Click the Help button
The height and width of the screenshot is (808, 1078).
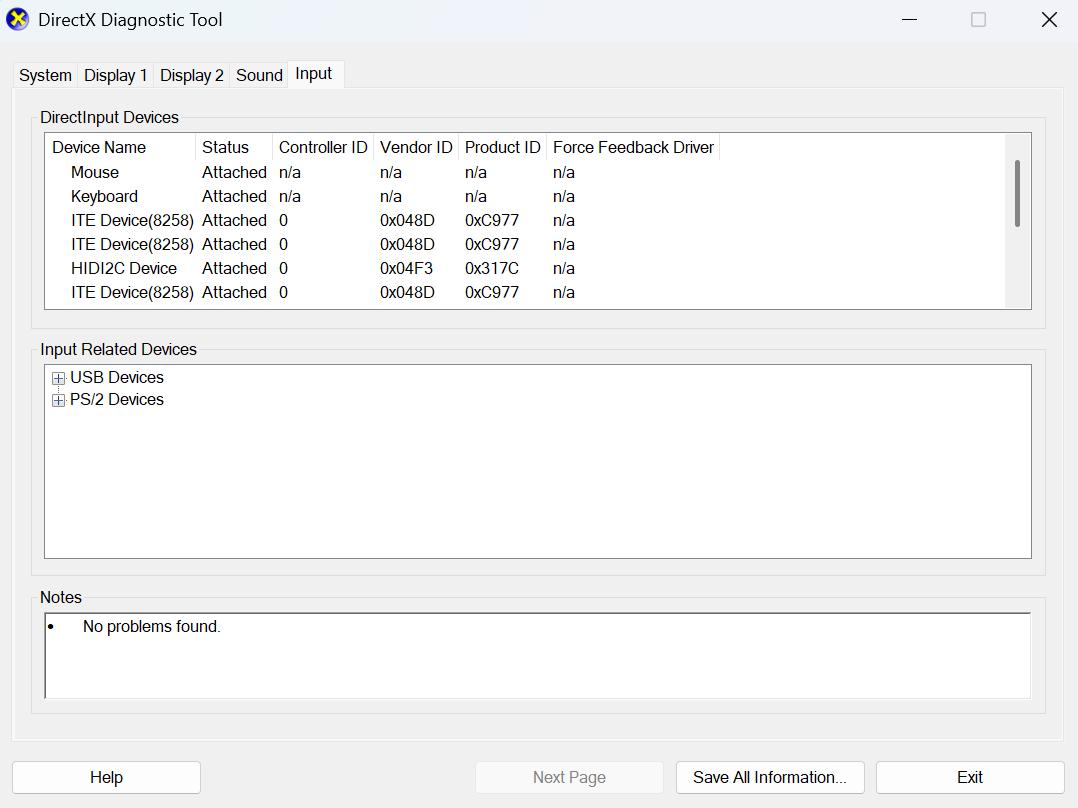106,777
